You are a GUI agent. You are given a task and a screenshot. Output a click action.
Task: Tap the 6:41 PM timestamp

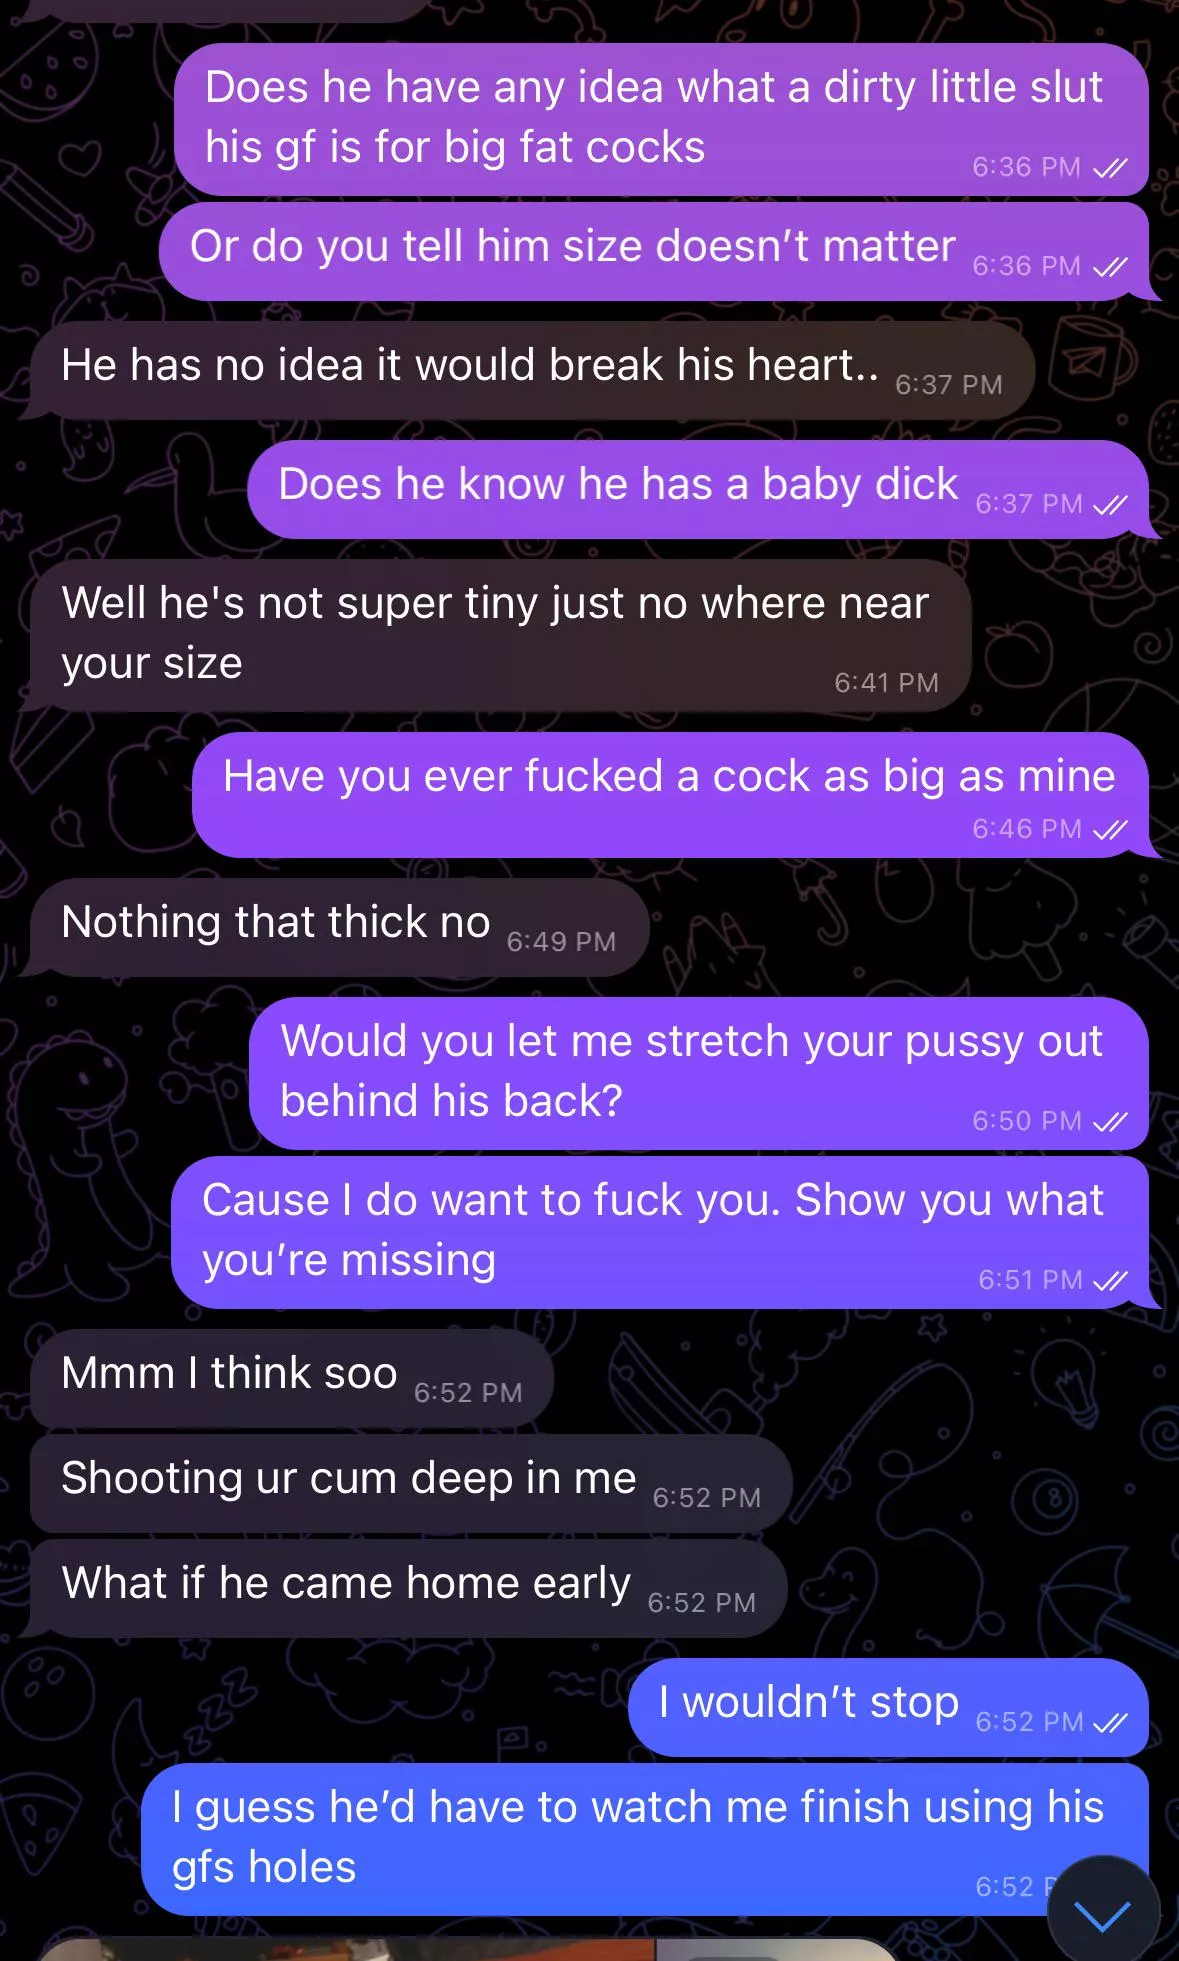coord(886,683)
